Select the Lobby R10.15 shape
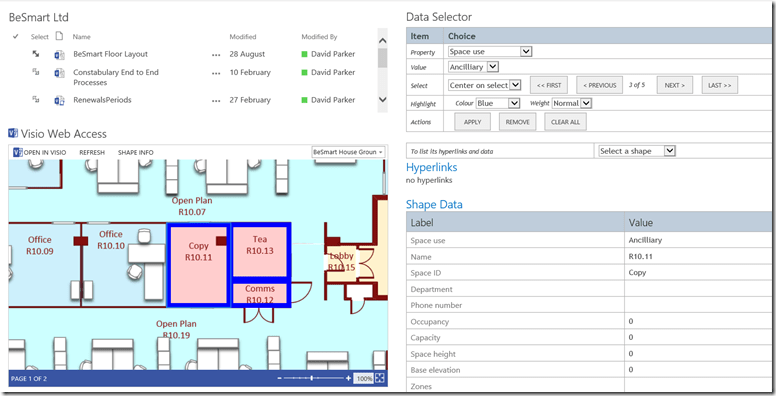Image resolution: width=776 pixels, height=396 pixels. (x=341, y=262)
